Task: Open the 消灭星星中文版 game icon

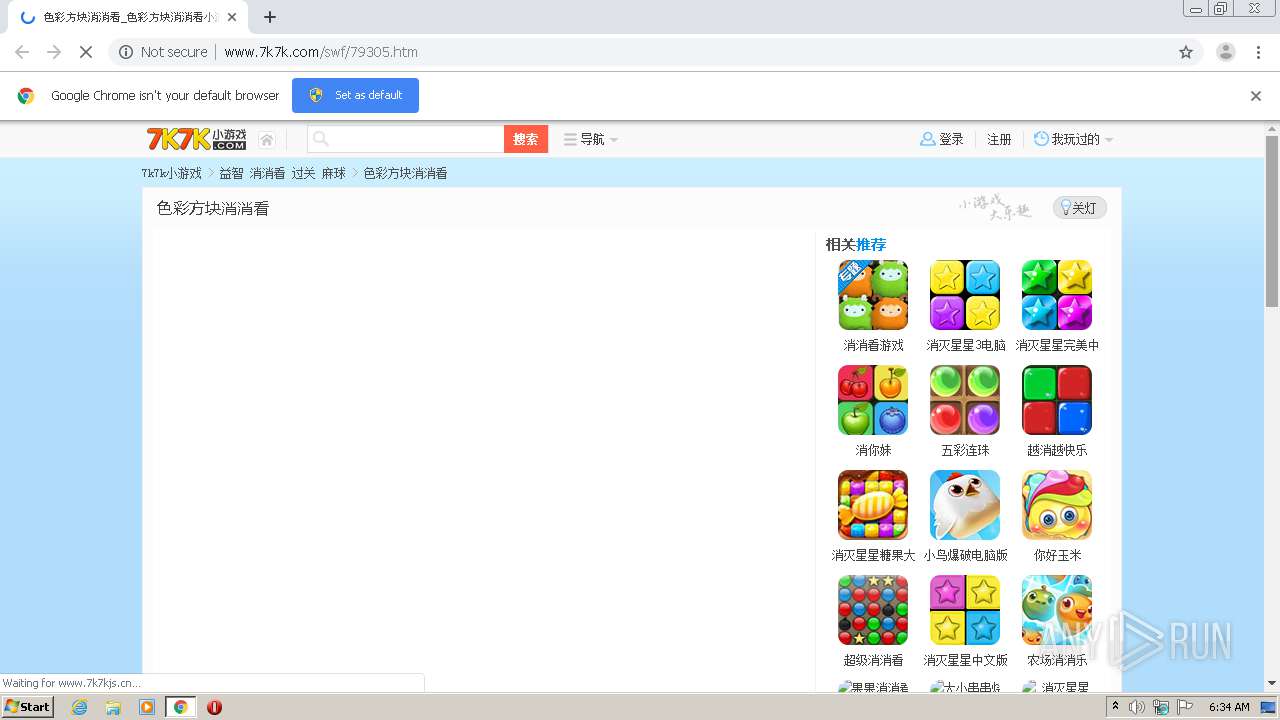Action: point(965,610)
